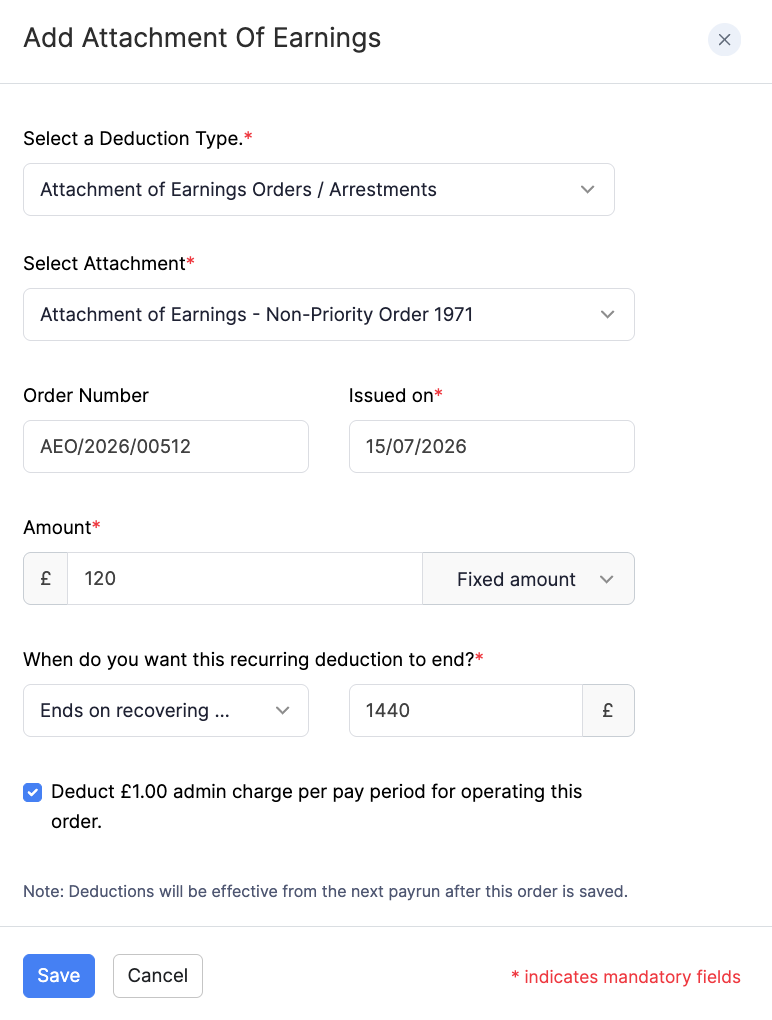Click the 'Order Number' label
This screenshot has height=1020, width=772.
click(86, 396)
